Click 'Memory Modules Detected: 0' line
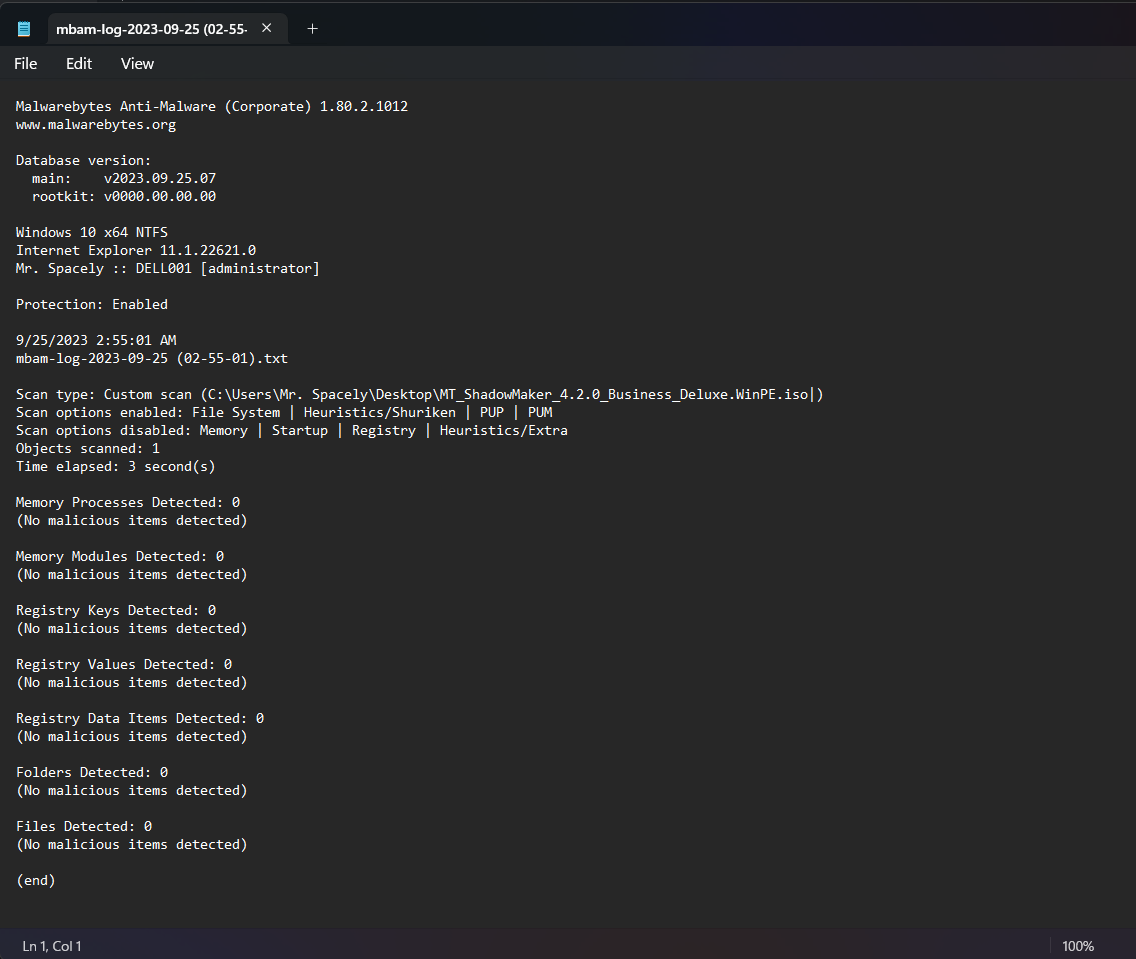 (x=120, y=556)
